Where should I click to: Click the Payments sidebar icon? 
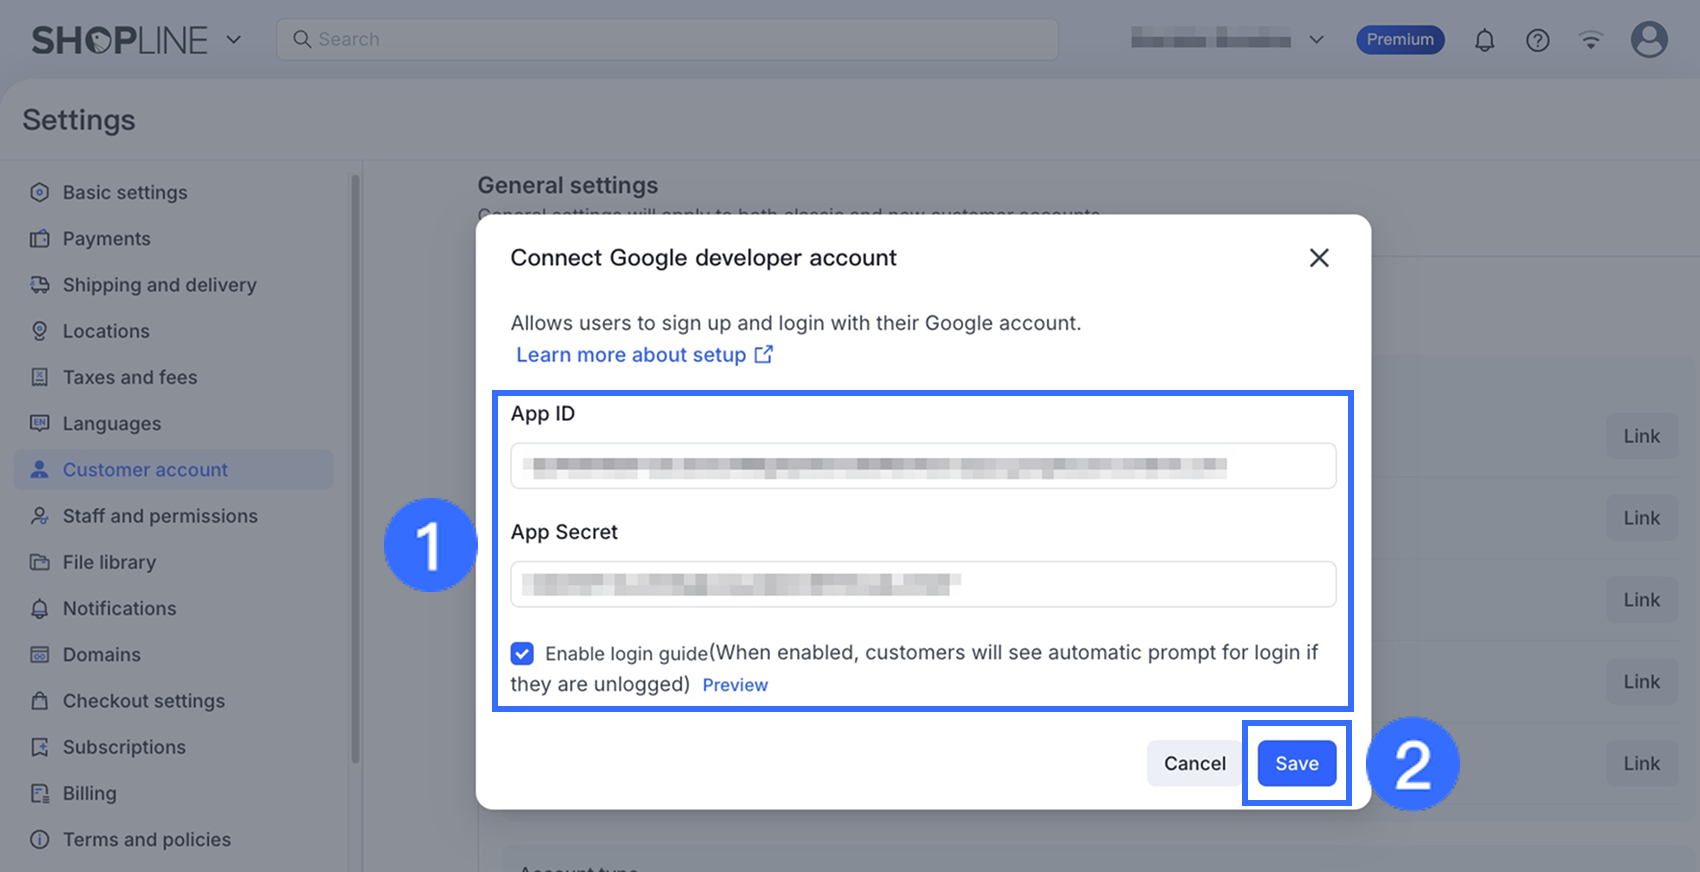click(x=40, y=239)
